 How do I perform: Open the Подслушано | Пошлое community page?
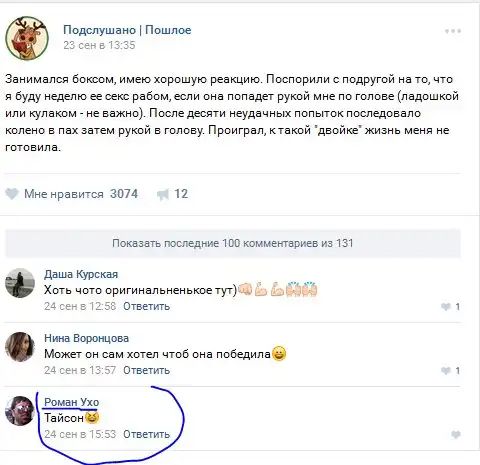[127, 30]
